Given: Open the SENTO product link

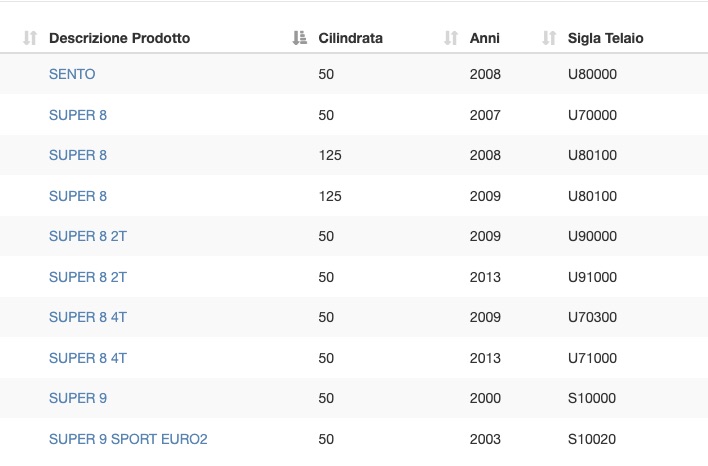Looking at the screenshot, I should pyautogui.click(x=72, y=74).
